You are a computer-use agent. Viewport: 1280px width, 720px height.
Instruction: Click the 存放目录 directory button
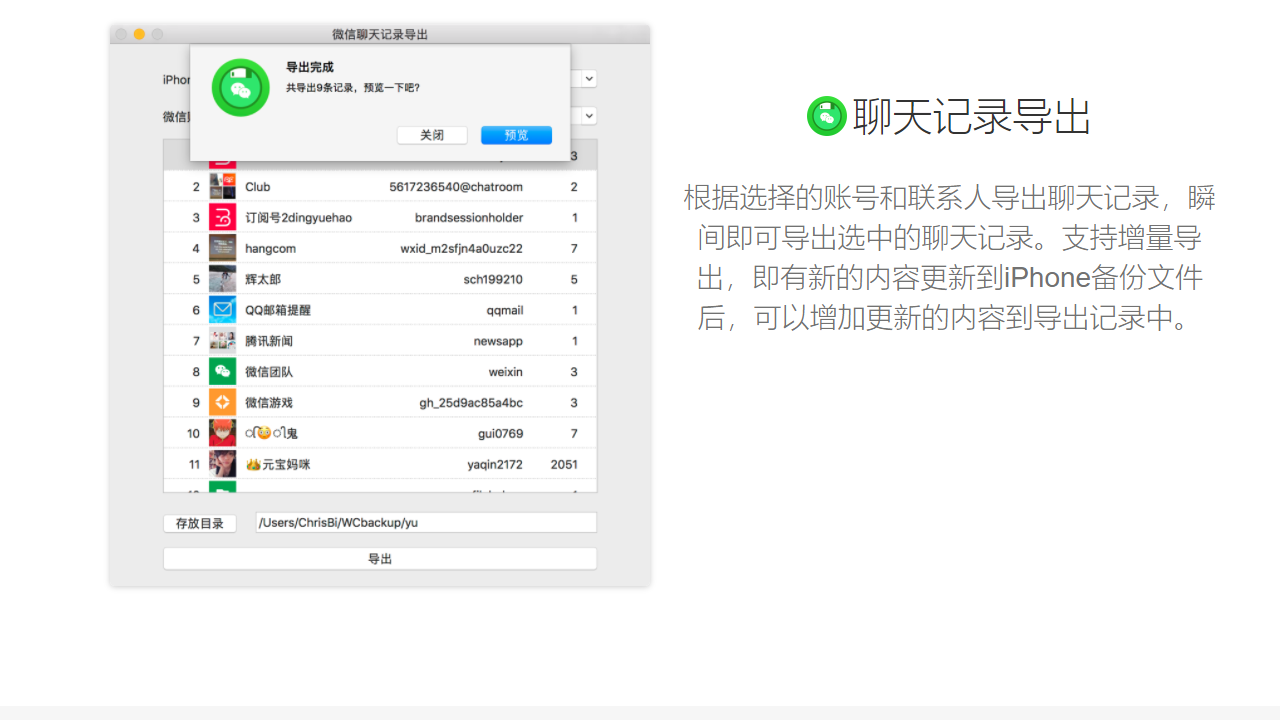(x=199, y=523)
